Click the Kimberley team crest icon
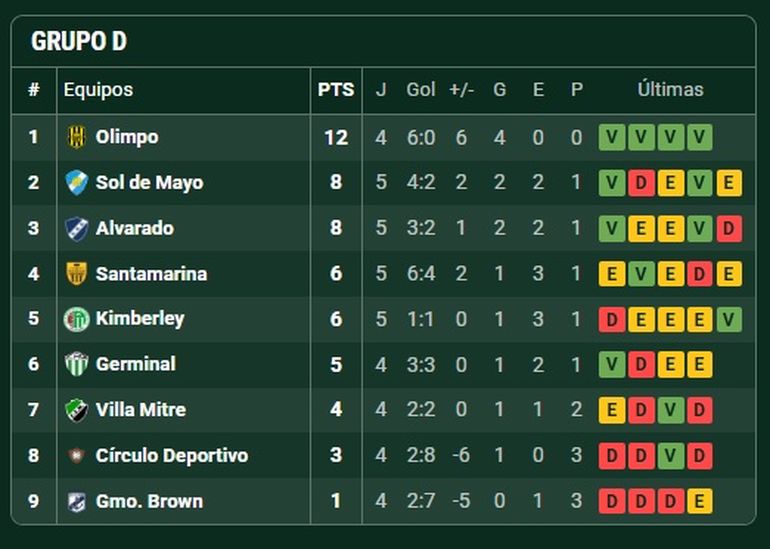Image resolution: width=770 pixels, height=549 pixels. 77,319
